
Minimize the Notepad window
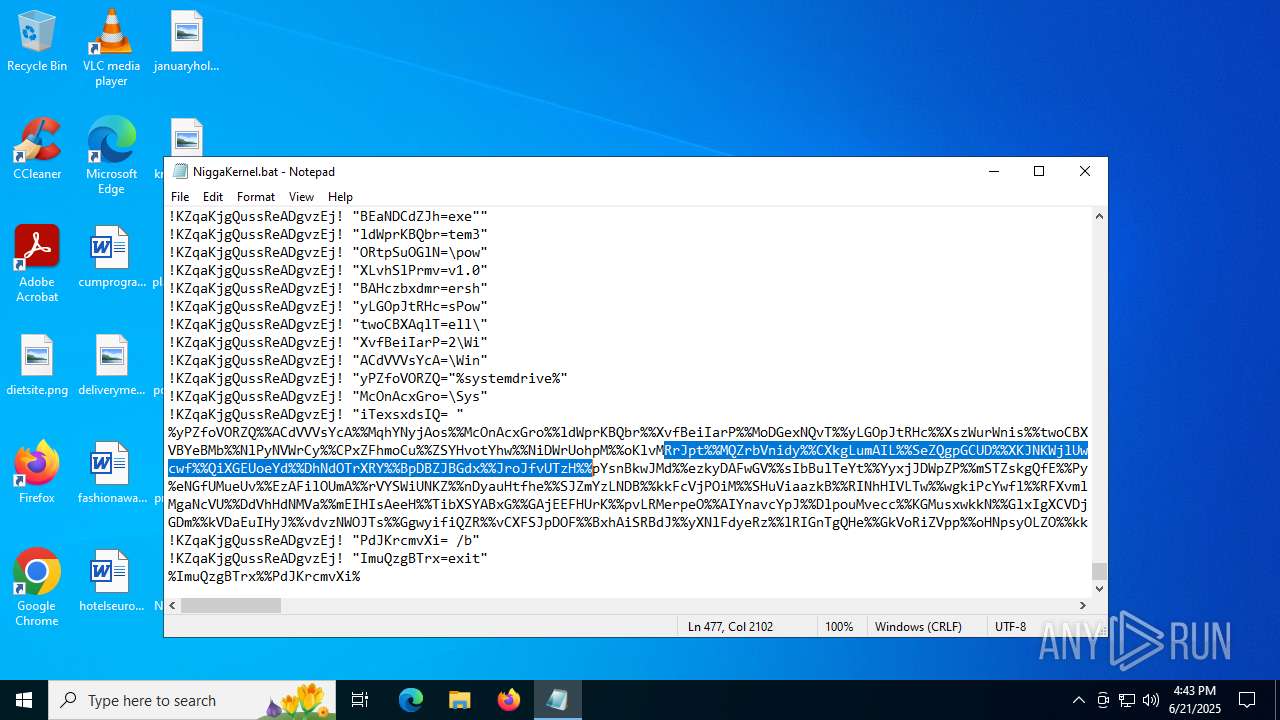pyautogui.click(x=993, y=171)
